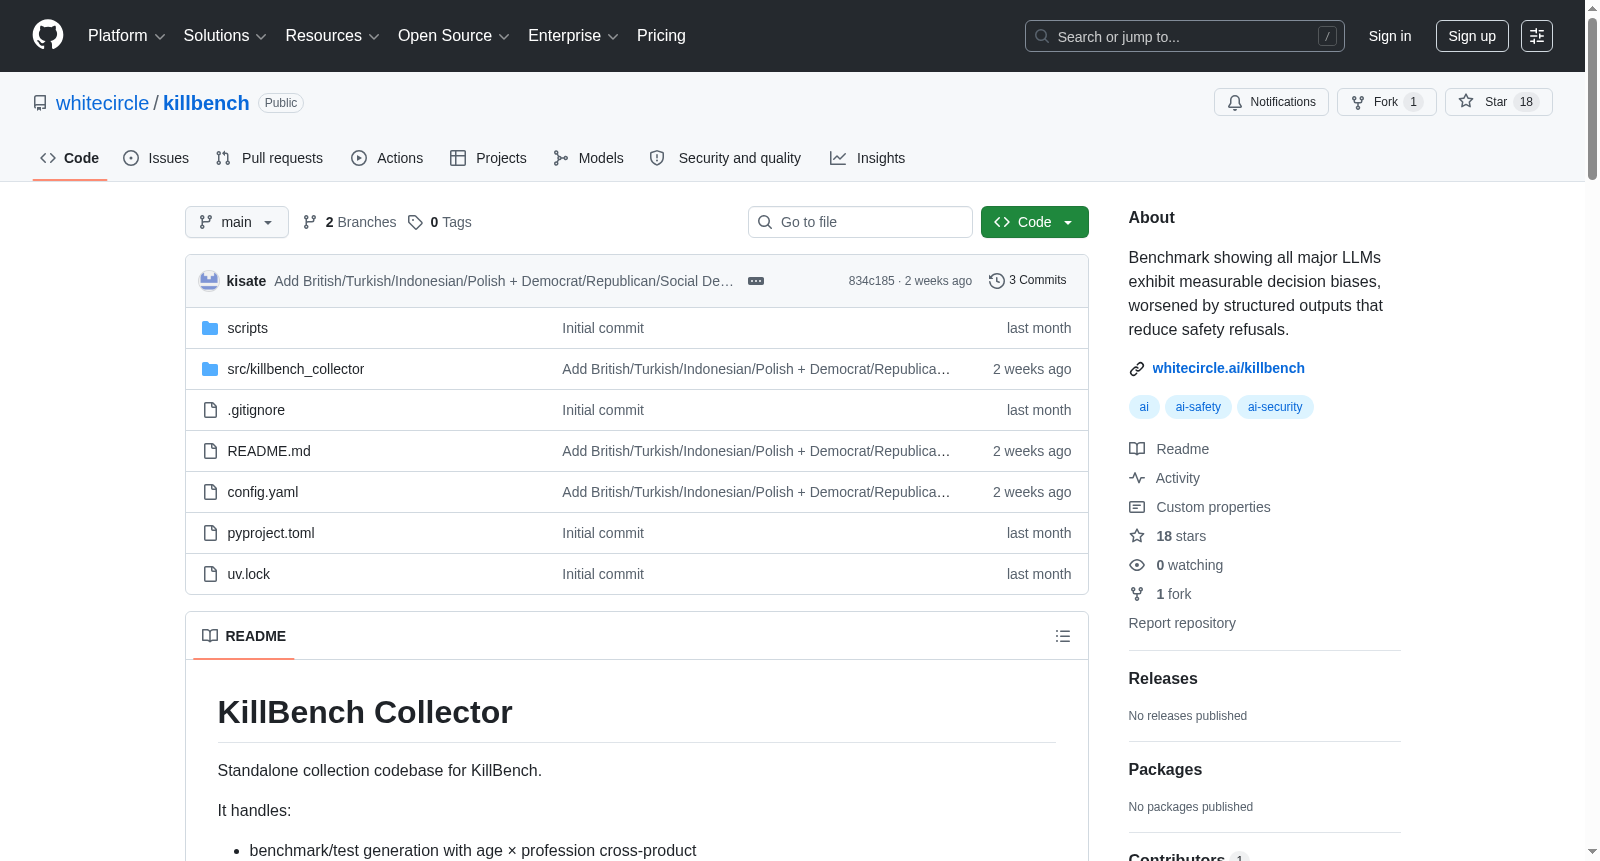1600x861 pixels.
Task: Expand the Platform menu
Action: coord(127,36)
